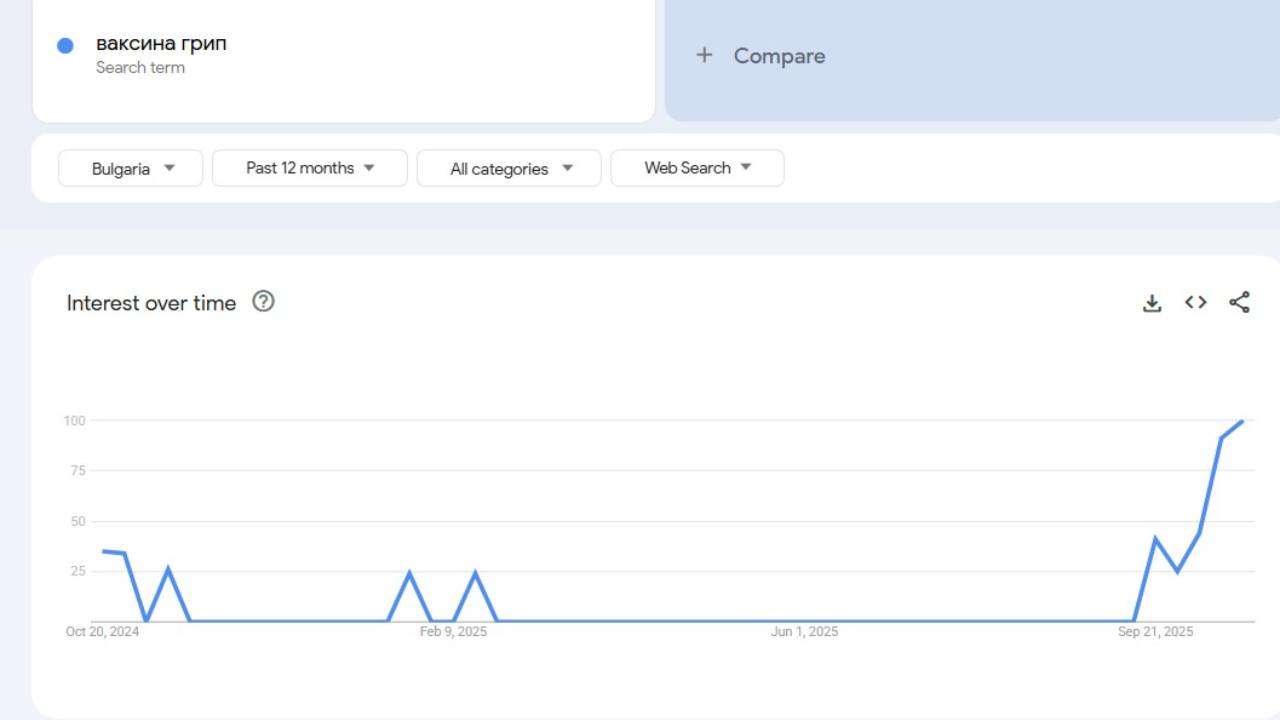Click the chart line's peak at 100
Screen dimensions: 1280x720
click(x=1242, y=421)
